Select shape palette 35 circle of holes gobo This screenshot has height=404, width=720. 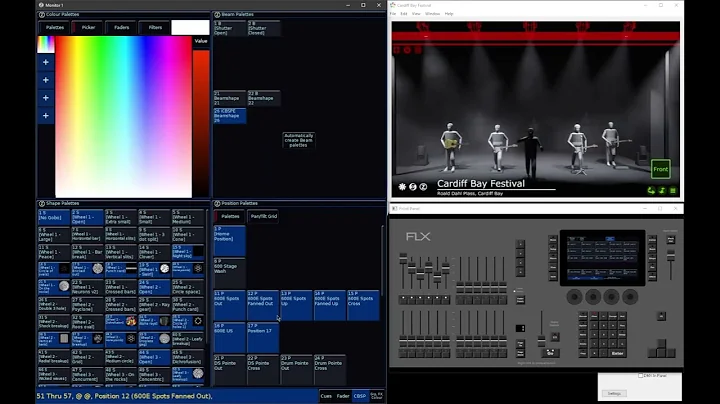[188, 322]
